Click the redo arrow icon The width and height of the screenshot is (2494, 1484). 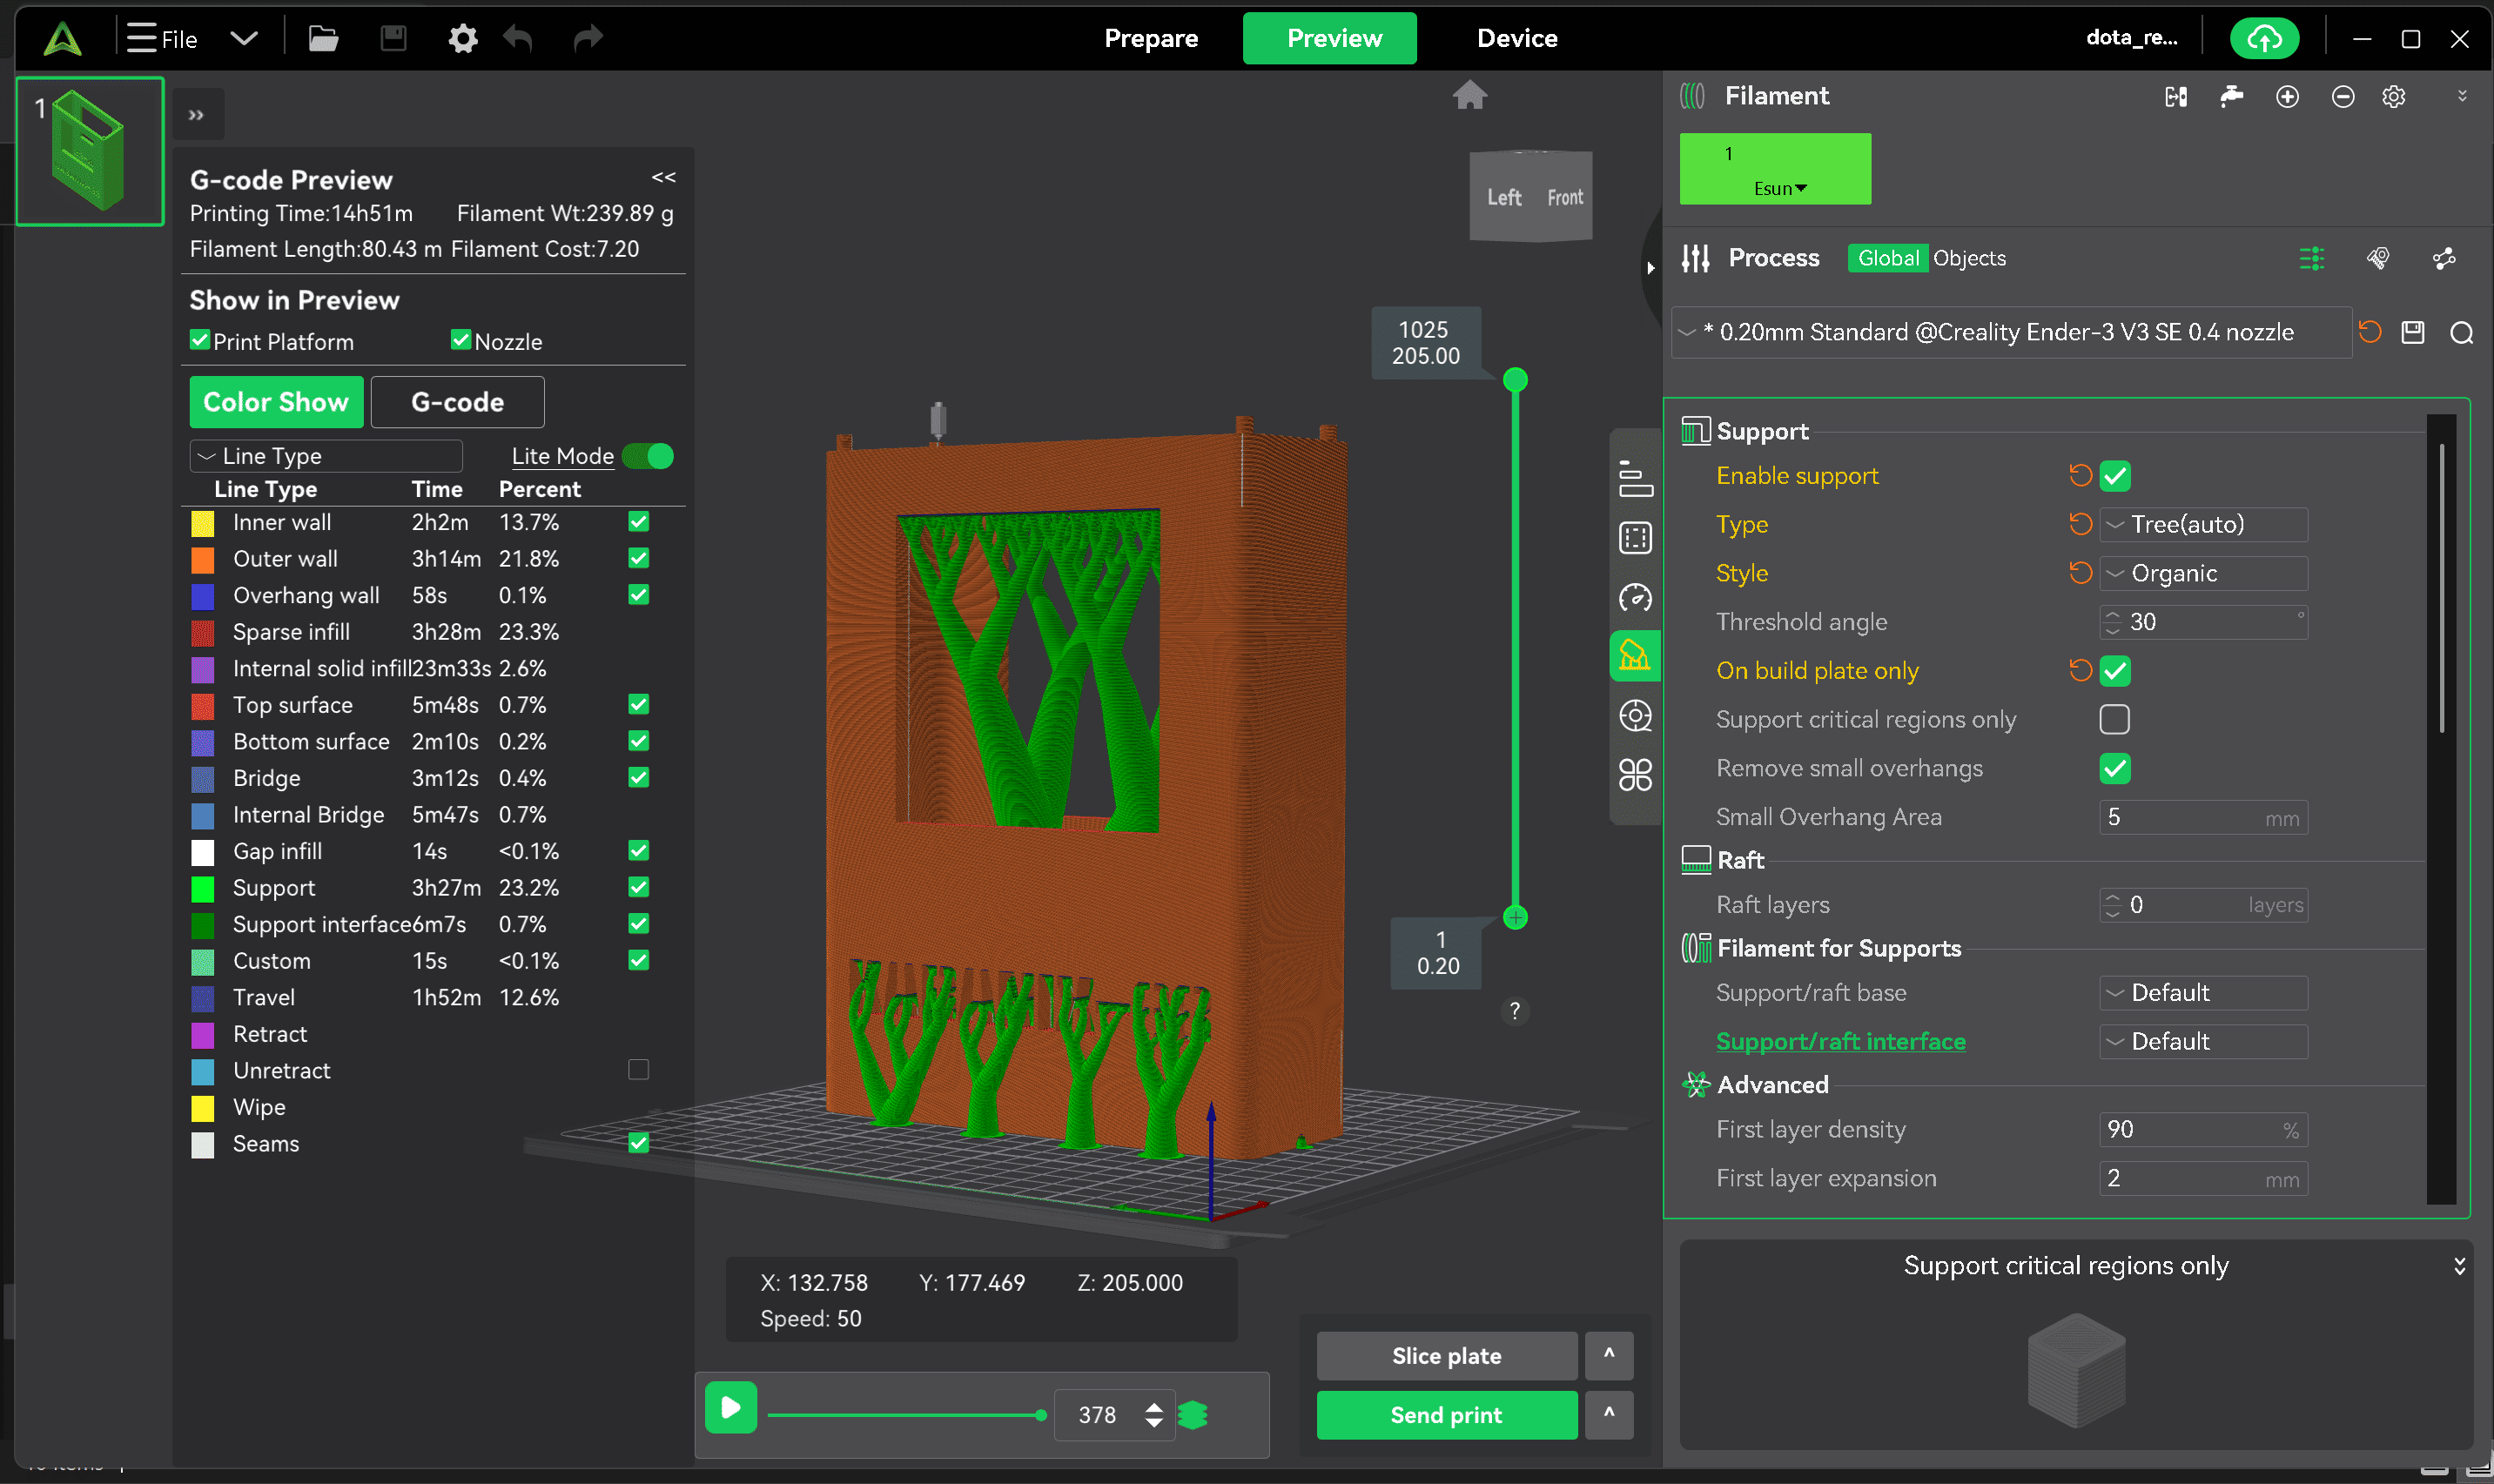pos(588,39)
